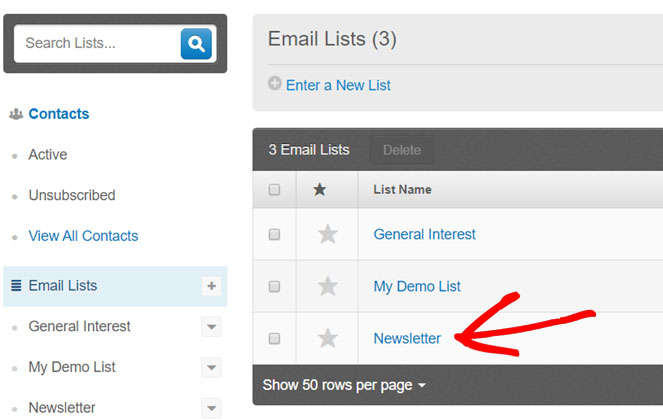The width and height of the screenshot is (663, 420).
Task: Click the Contacts people icon
Action: pyautogui.click(x=16, y=114)
